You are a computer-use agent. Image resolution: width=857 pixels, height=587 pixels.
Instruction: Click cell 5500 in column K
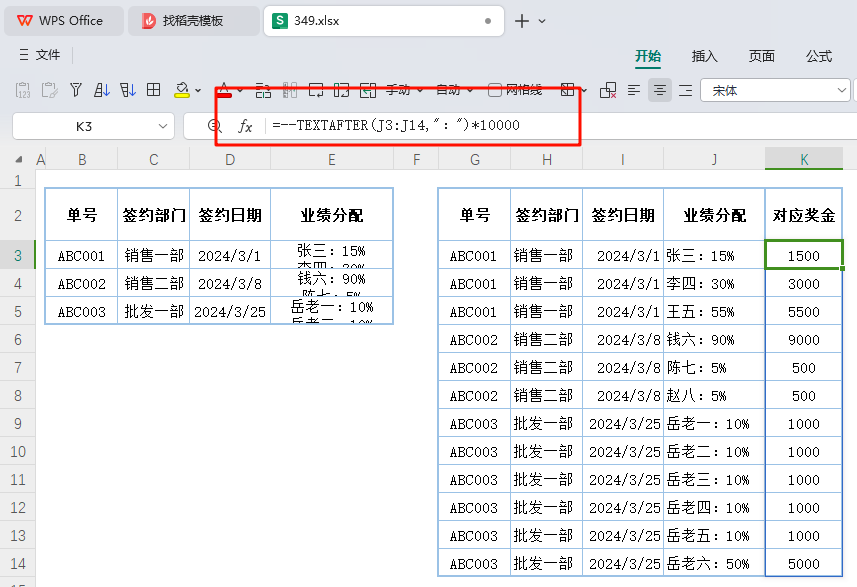pyautogui.click(x=803, y=312)
